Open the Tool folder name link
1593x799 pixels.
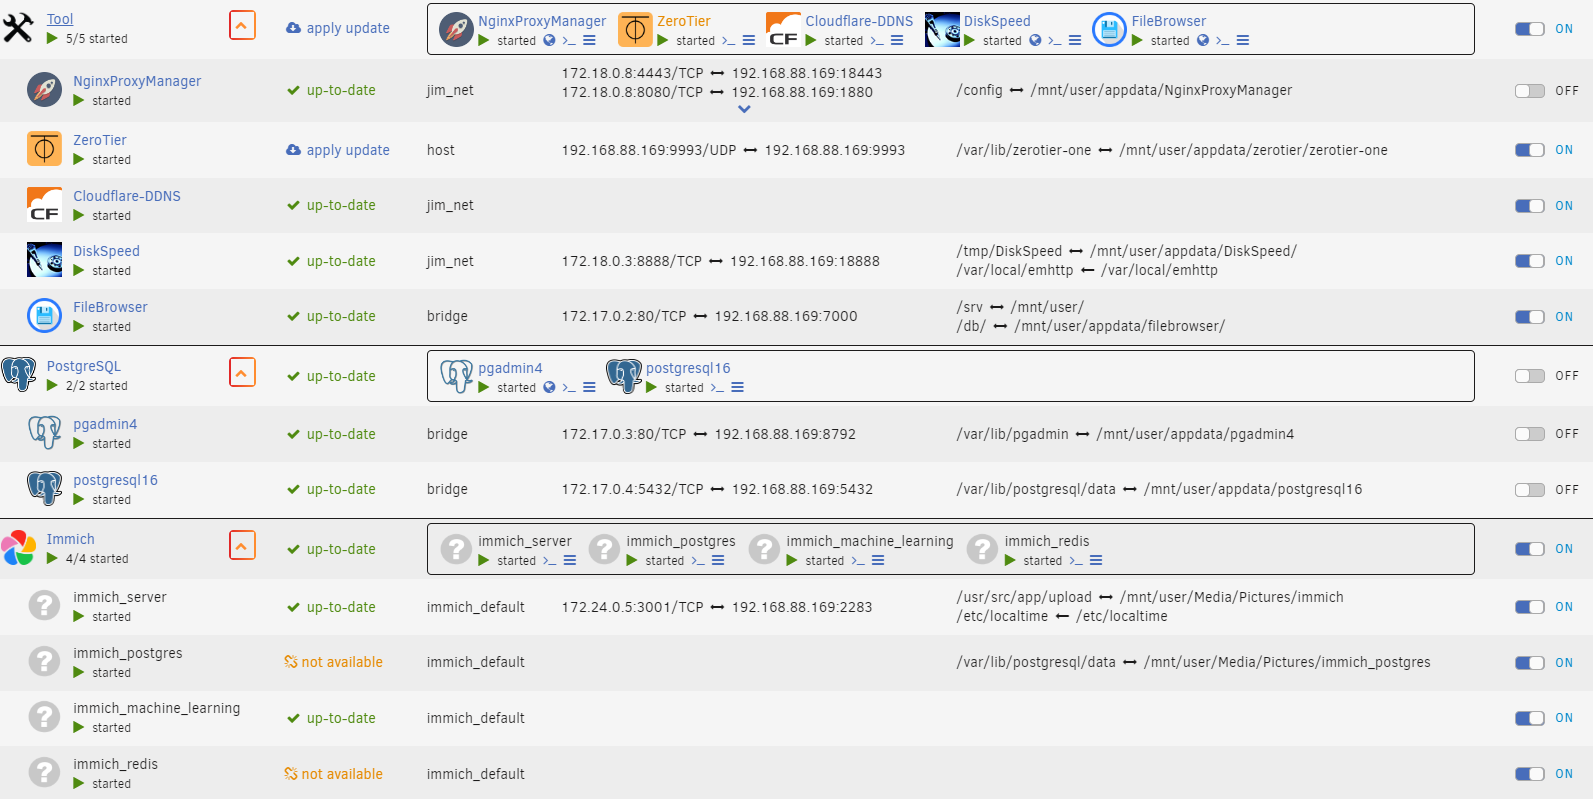60,19
